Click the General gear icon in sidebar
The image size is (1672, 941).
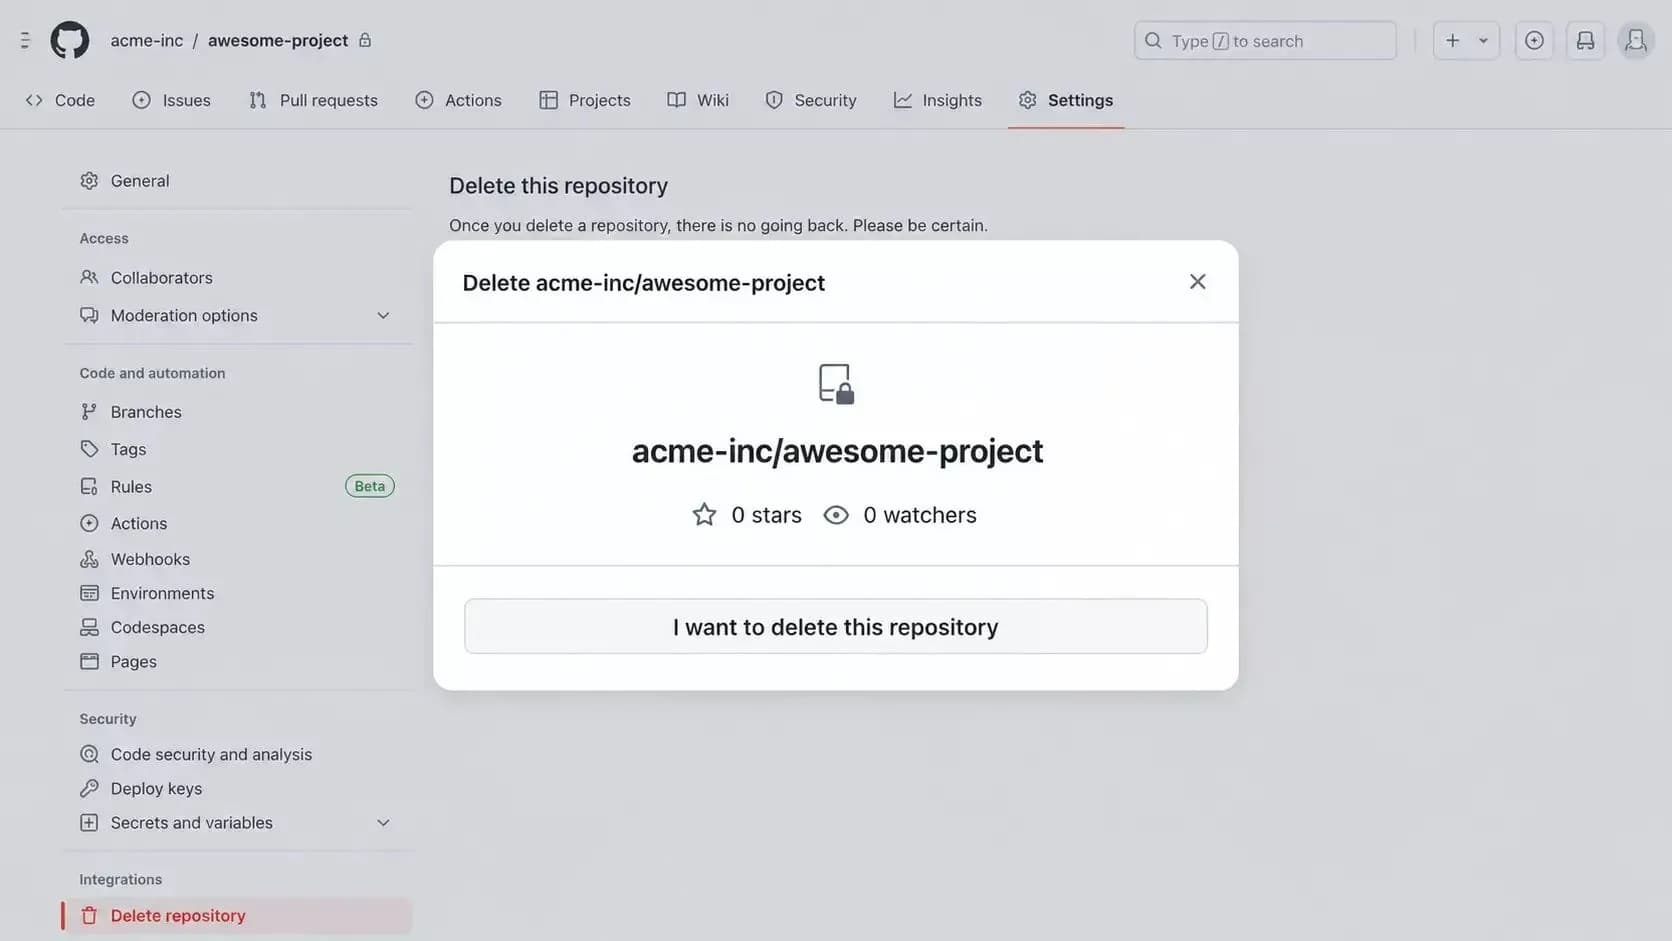pos(89,181)
